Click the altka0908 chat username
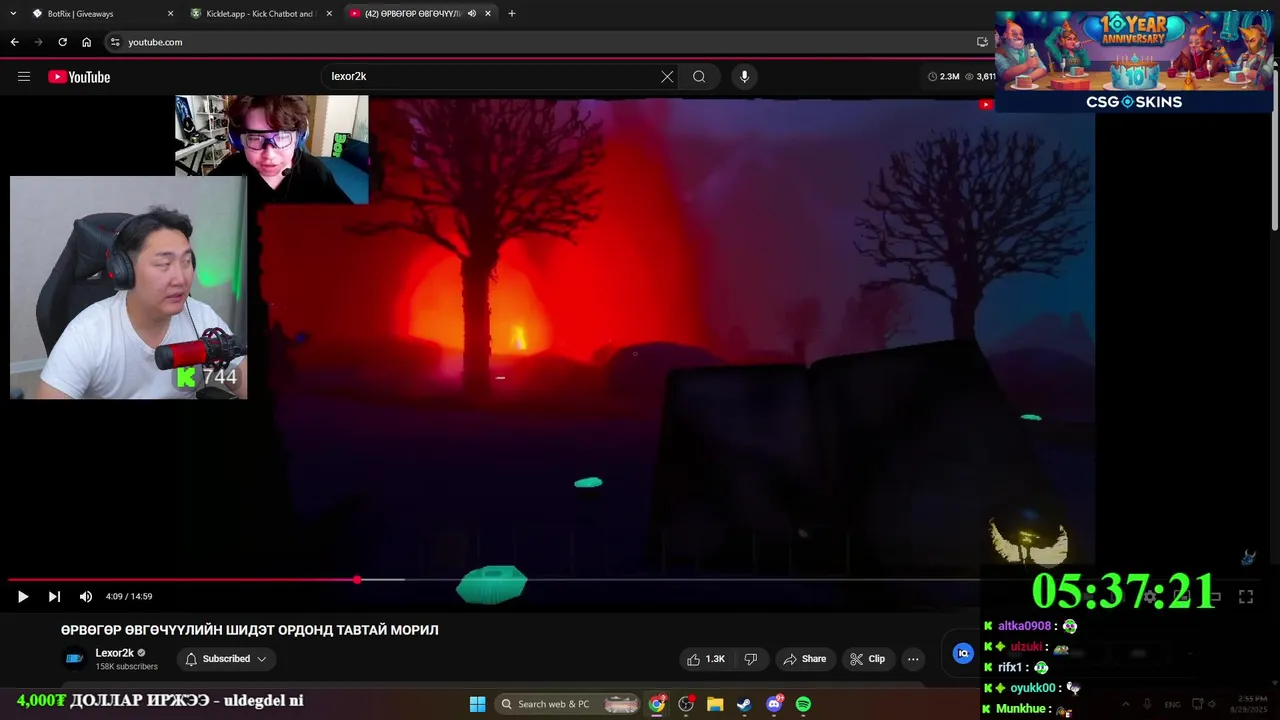The image size is (1280, 720). tap(1024, 626)
